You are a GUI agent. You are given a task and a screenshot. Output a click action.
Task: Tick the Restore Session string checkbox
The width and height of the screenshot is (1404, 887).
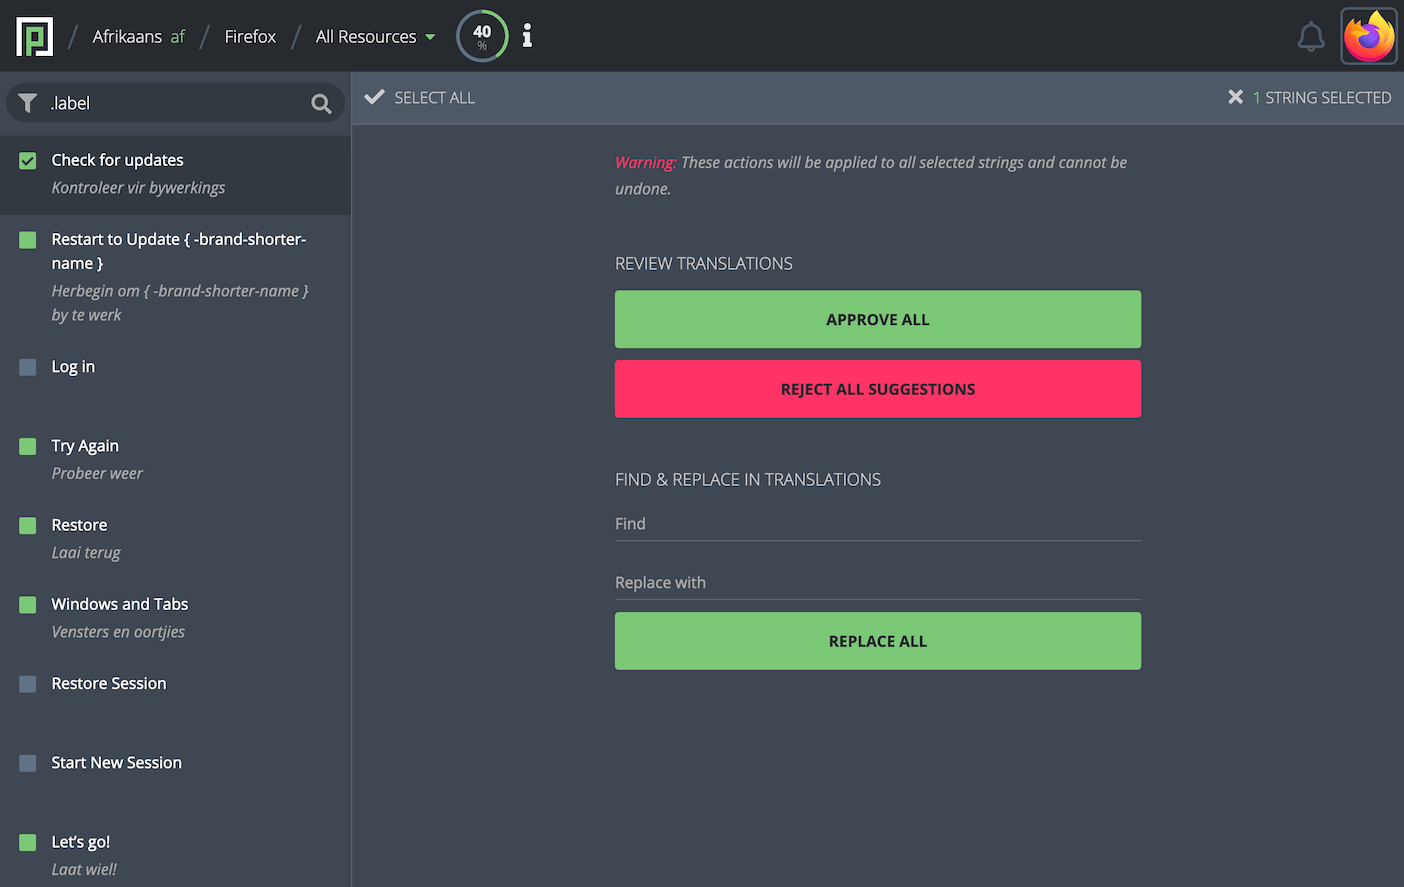(x=28, y=684)
